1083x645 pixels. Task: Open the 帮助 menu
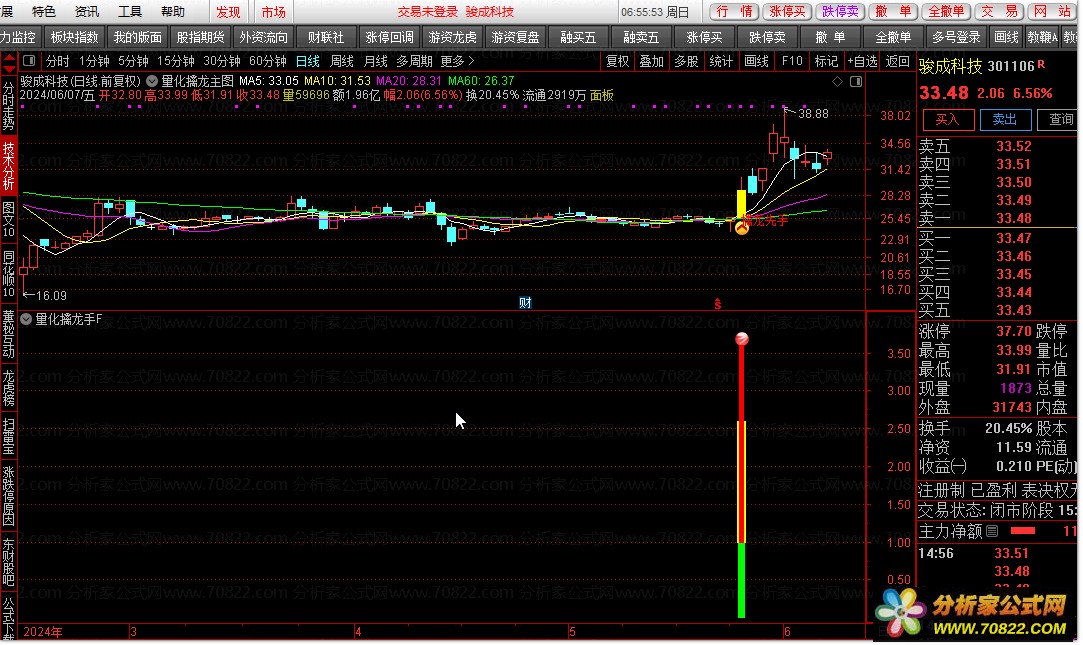coord(173,12)
